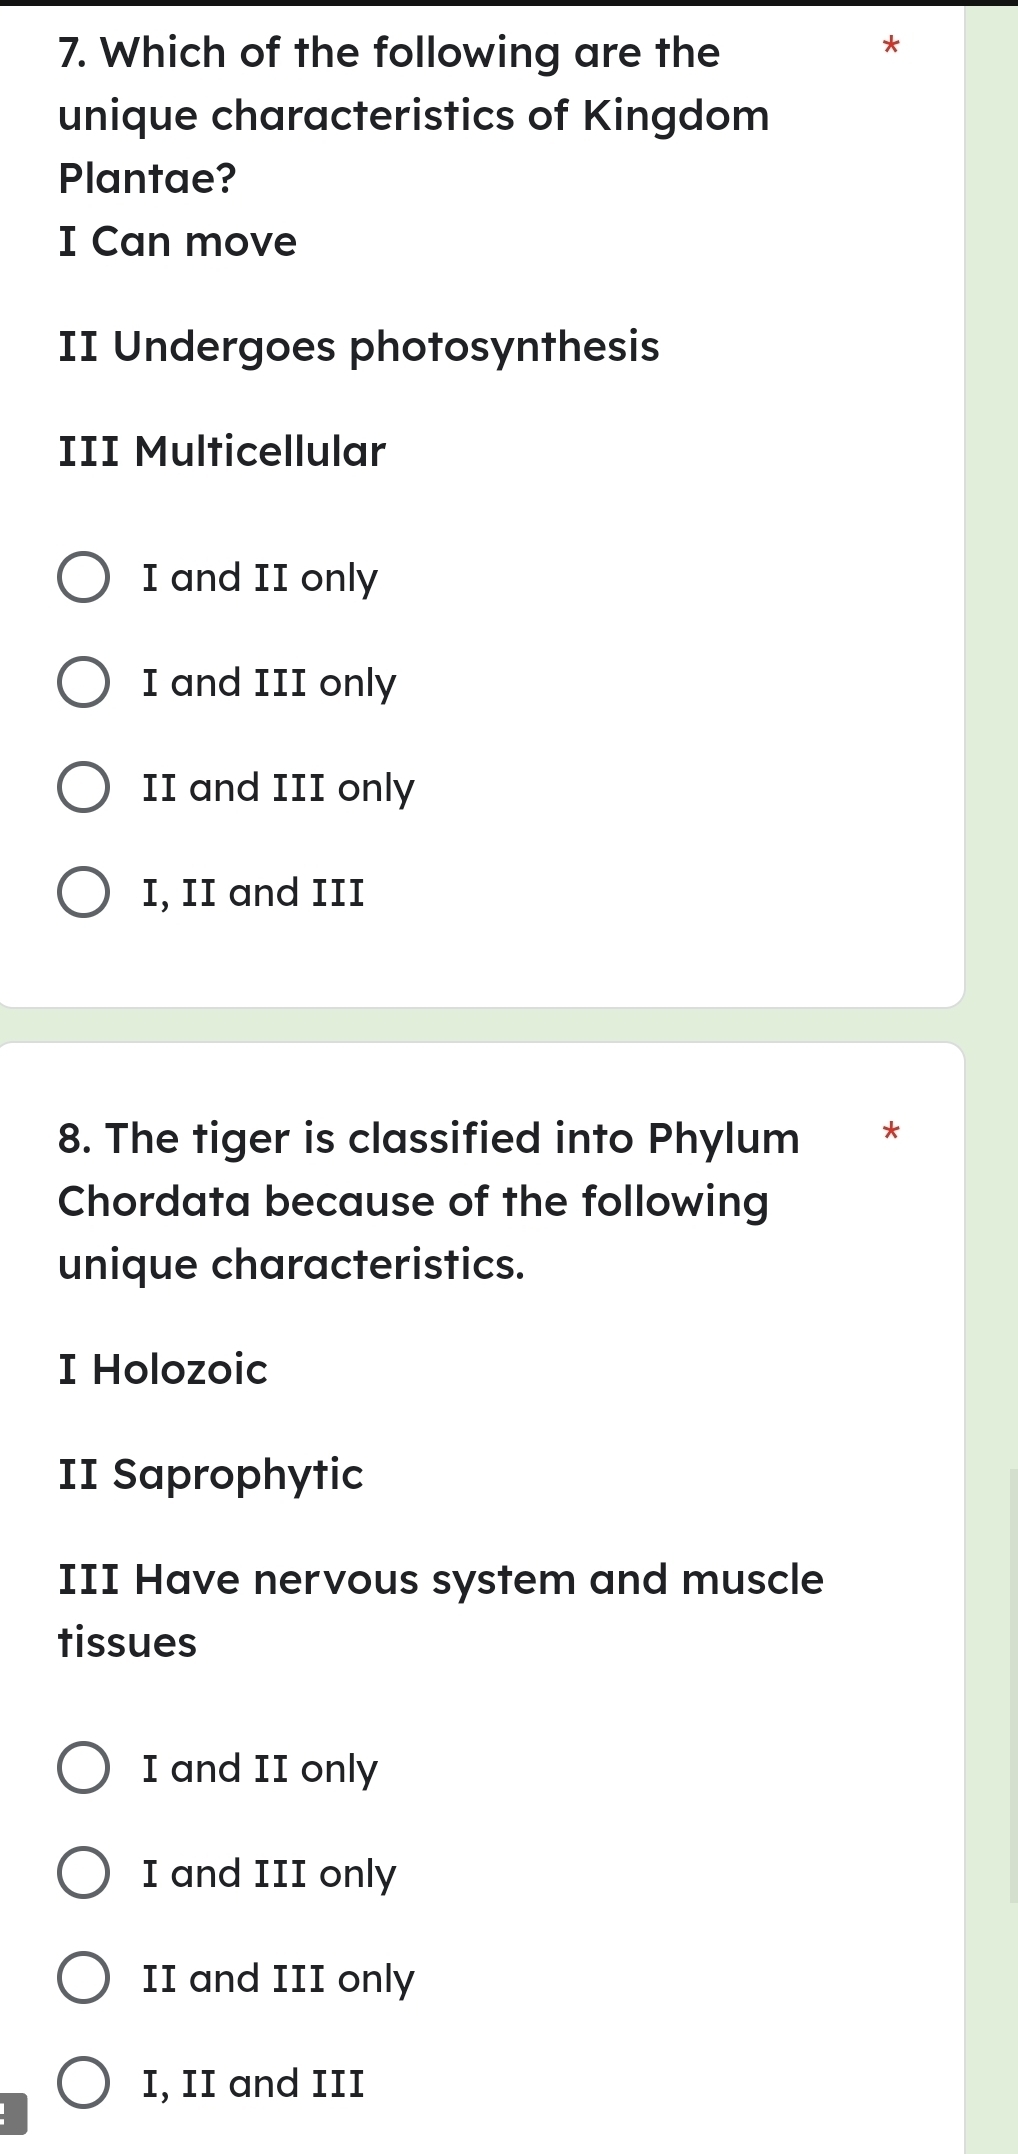
Task: Click the "III Multicellular" statement text
Action: pyautogui.click(x=220, y=452)
